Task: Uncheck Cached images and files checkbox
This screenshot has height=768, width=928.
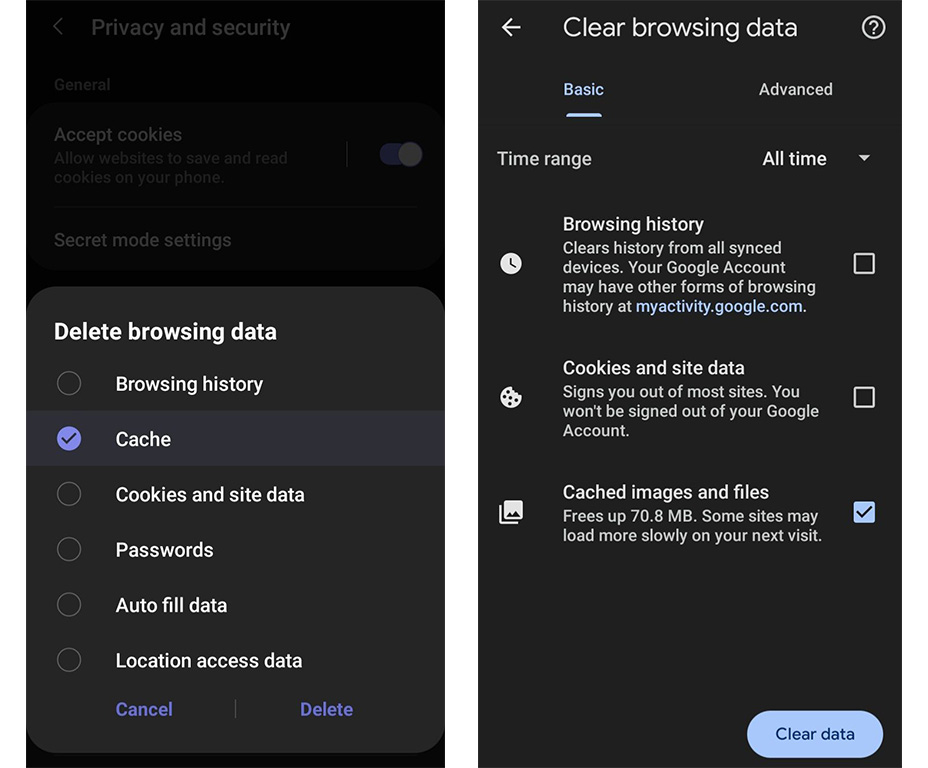Action: pos(864,512)
